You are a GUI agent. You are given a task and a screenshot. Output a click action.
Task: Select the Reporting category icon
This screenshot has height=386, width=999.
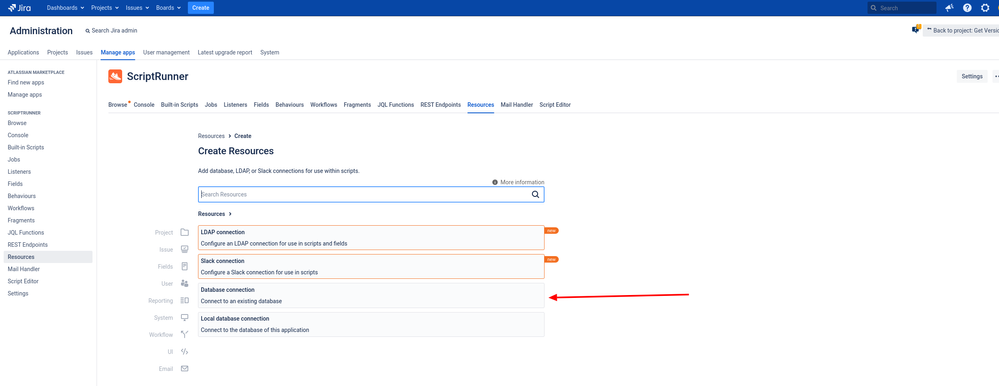(x=185, y=300)
